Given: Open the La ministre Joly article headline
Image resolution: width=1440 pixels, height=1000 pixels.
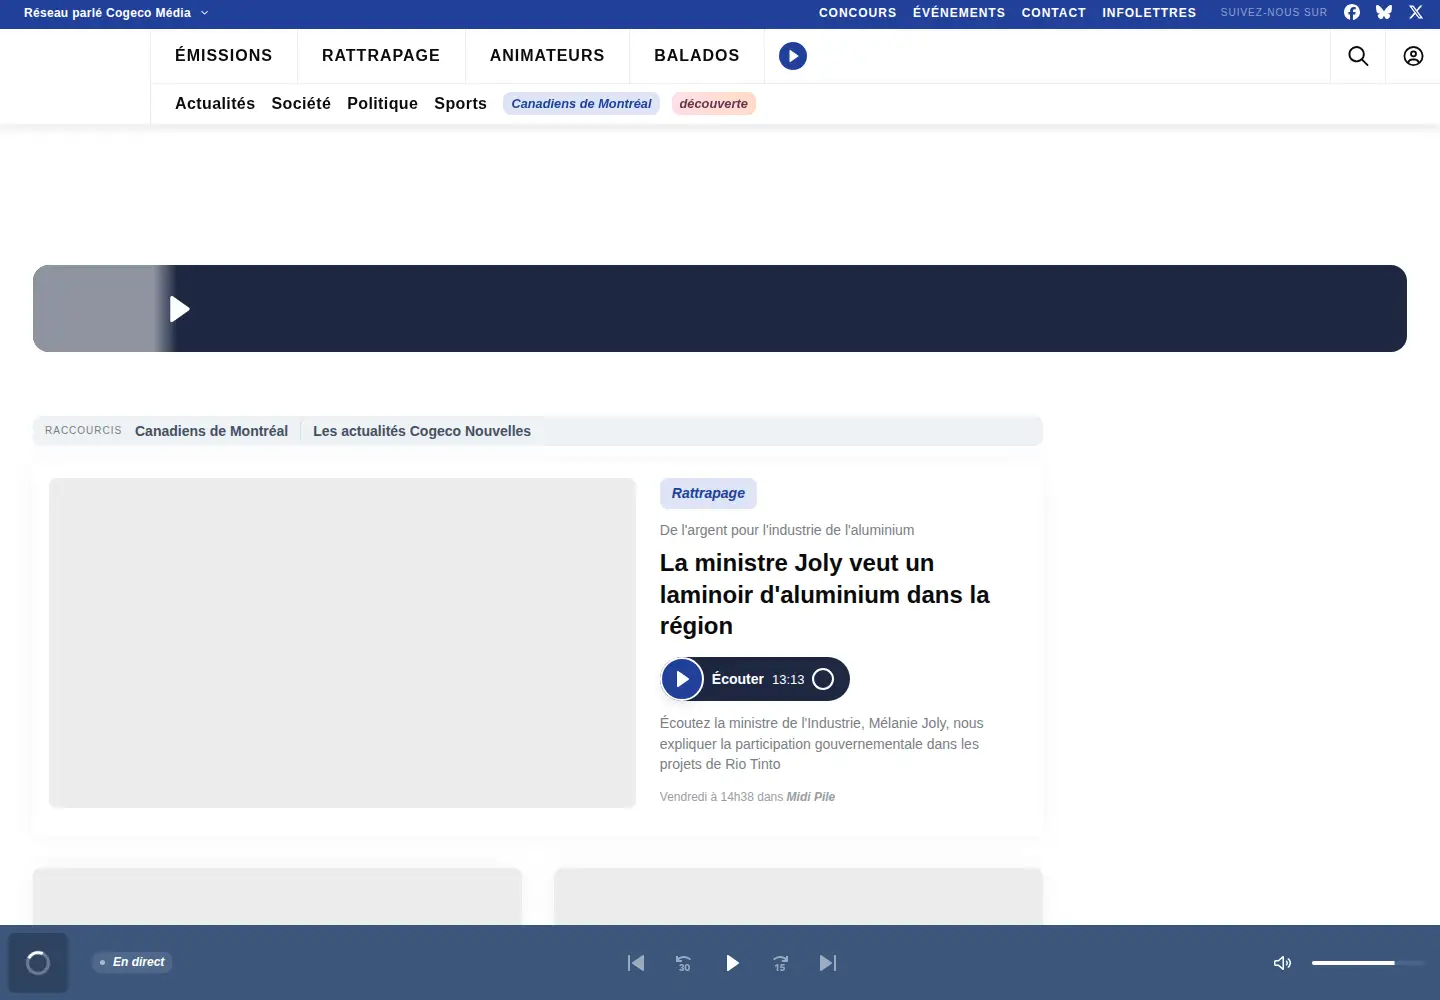Looking at the screenshot, I should click(825, 594).
